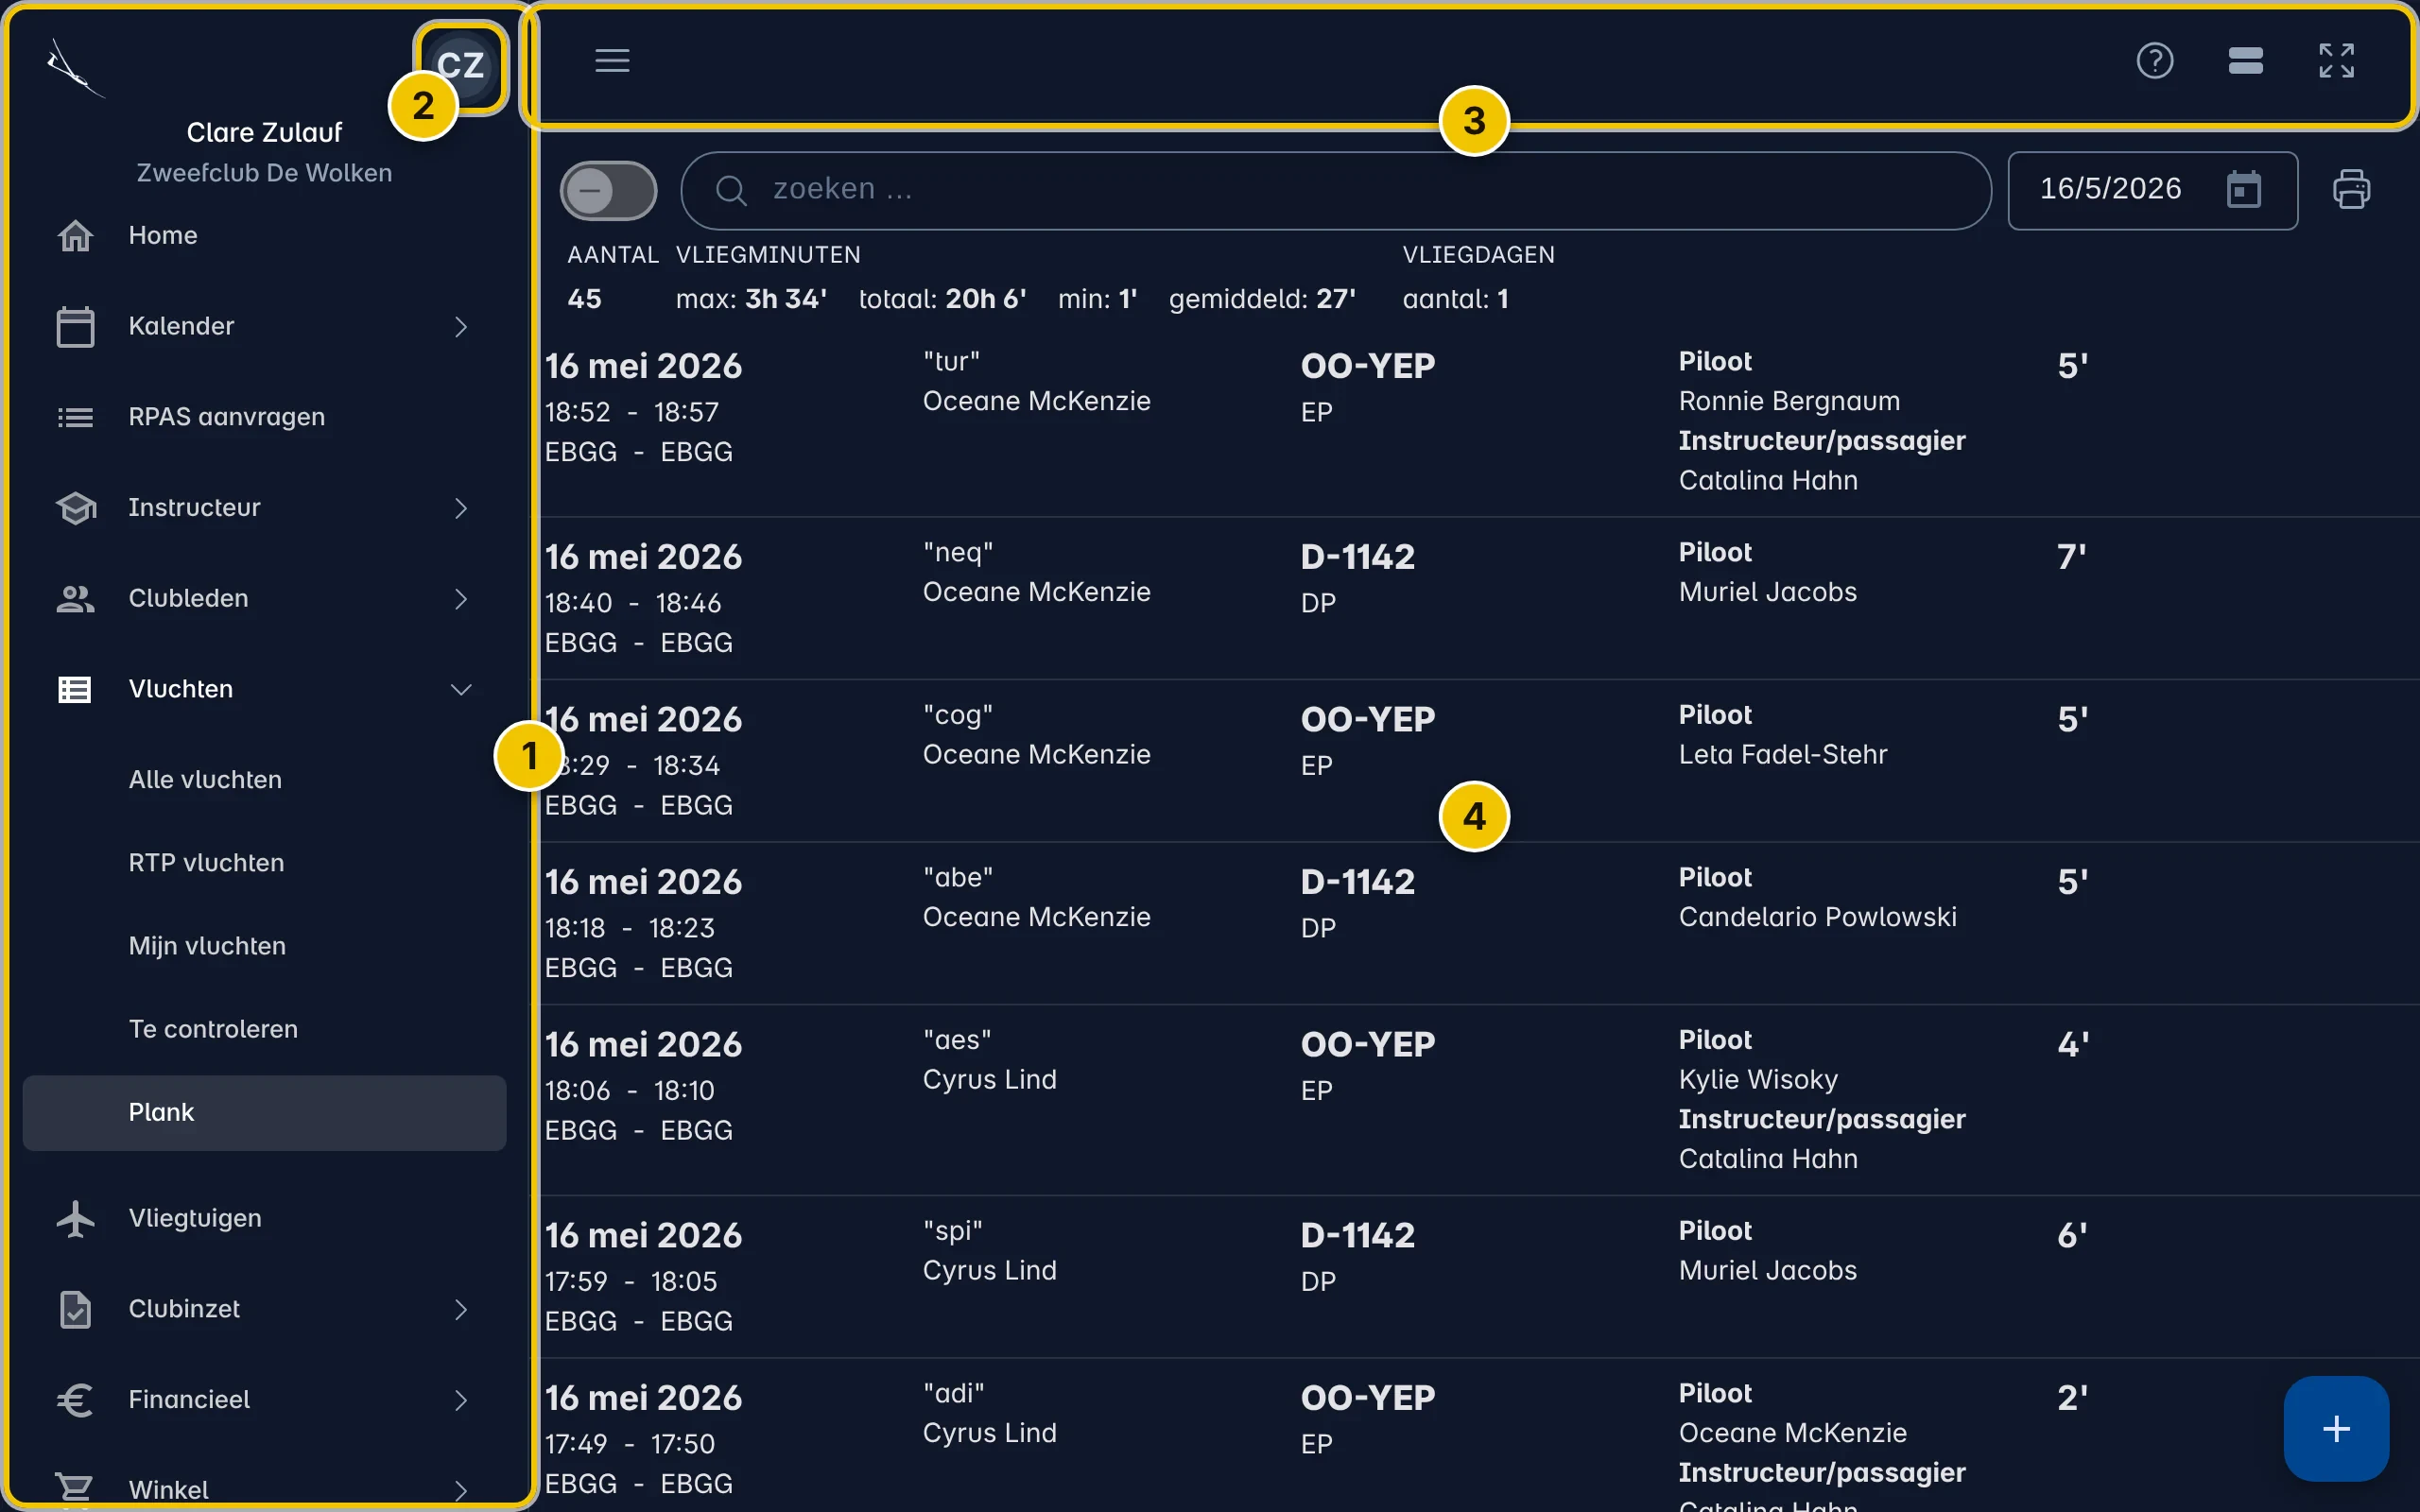
Task: Add a new flight with plus button
Action: (2336, 1429)
